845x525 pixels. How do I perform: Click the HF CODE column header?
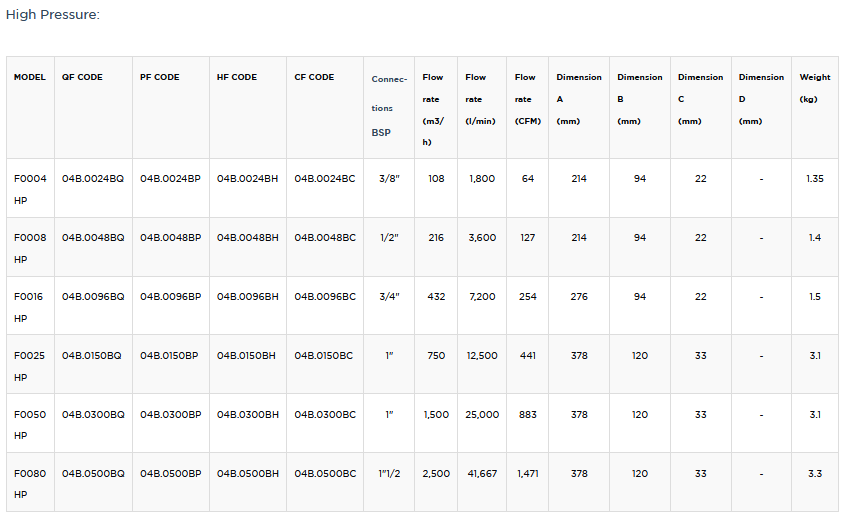pos(237,77)
